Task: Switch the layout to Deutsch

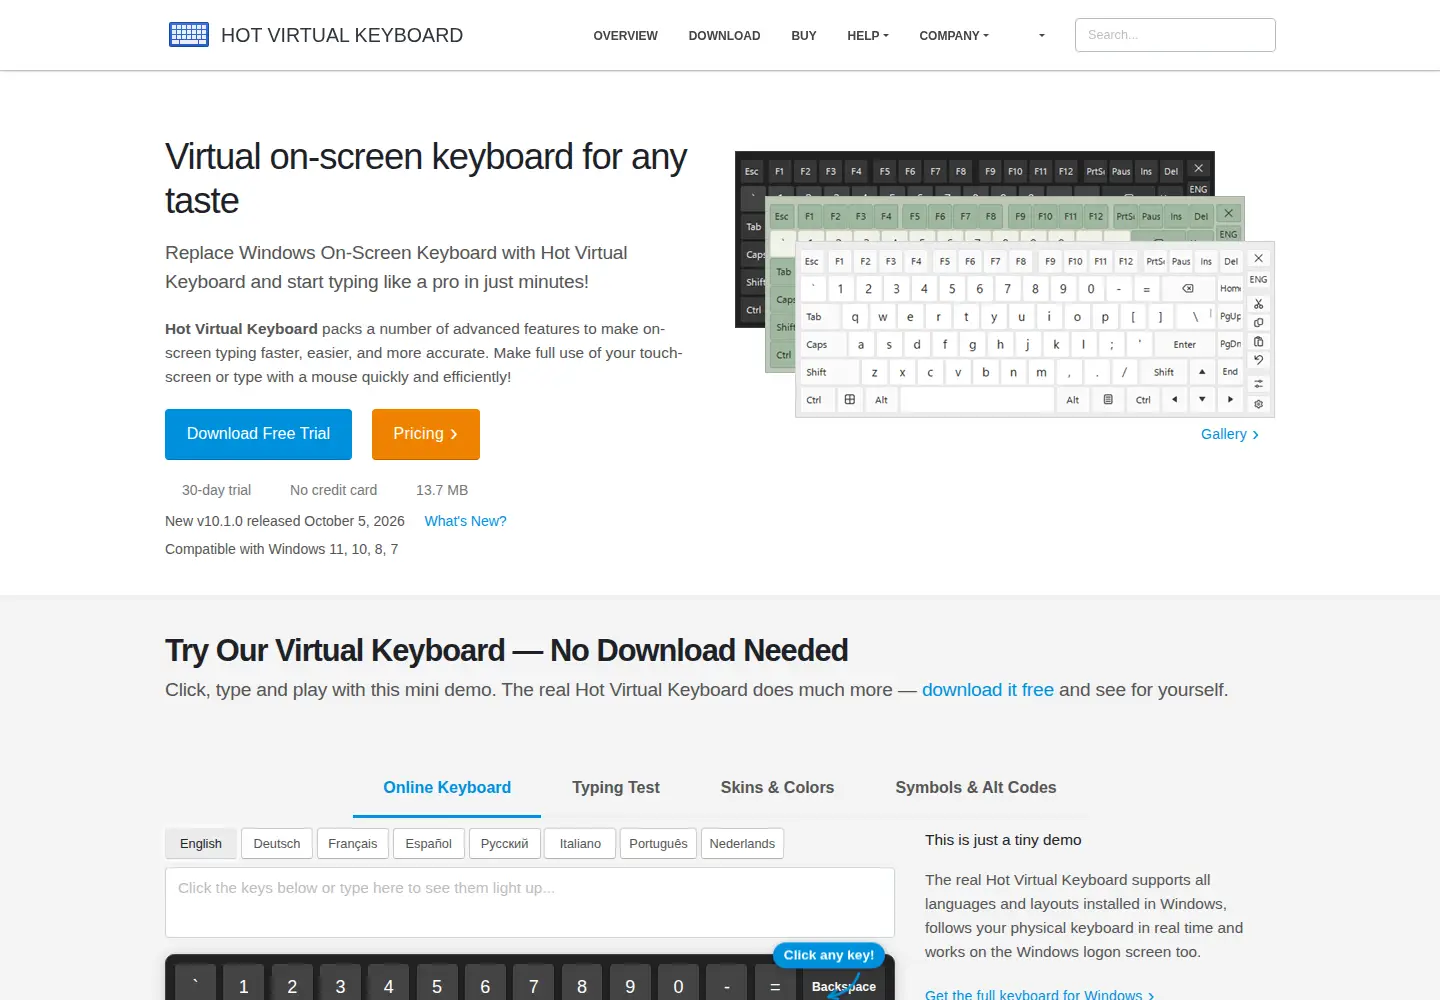Action: (277, 844)
